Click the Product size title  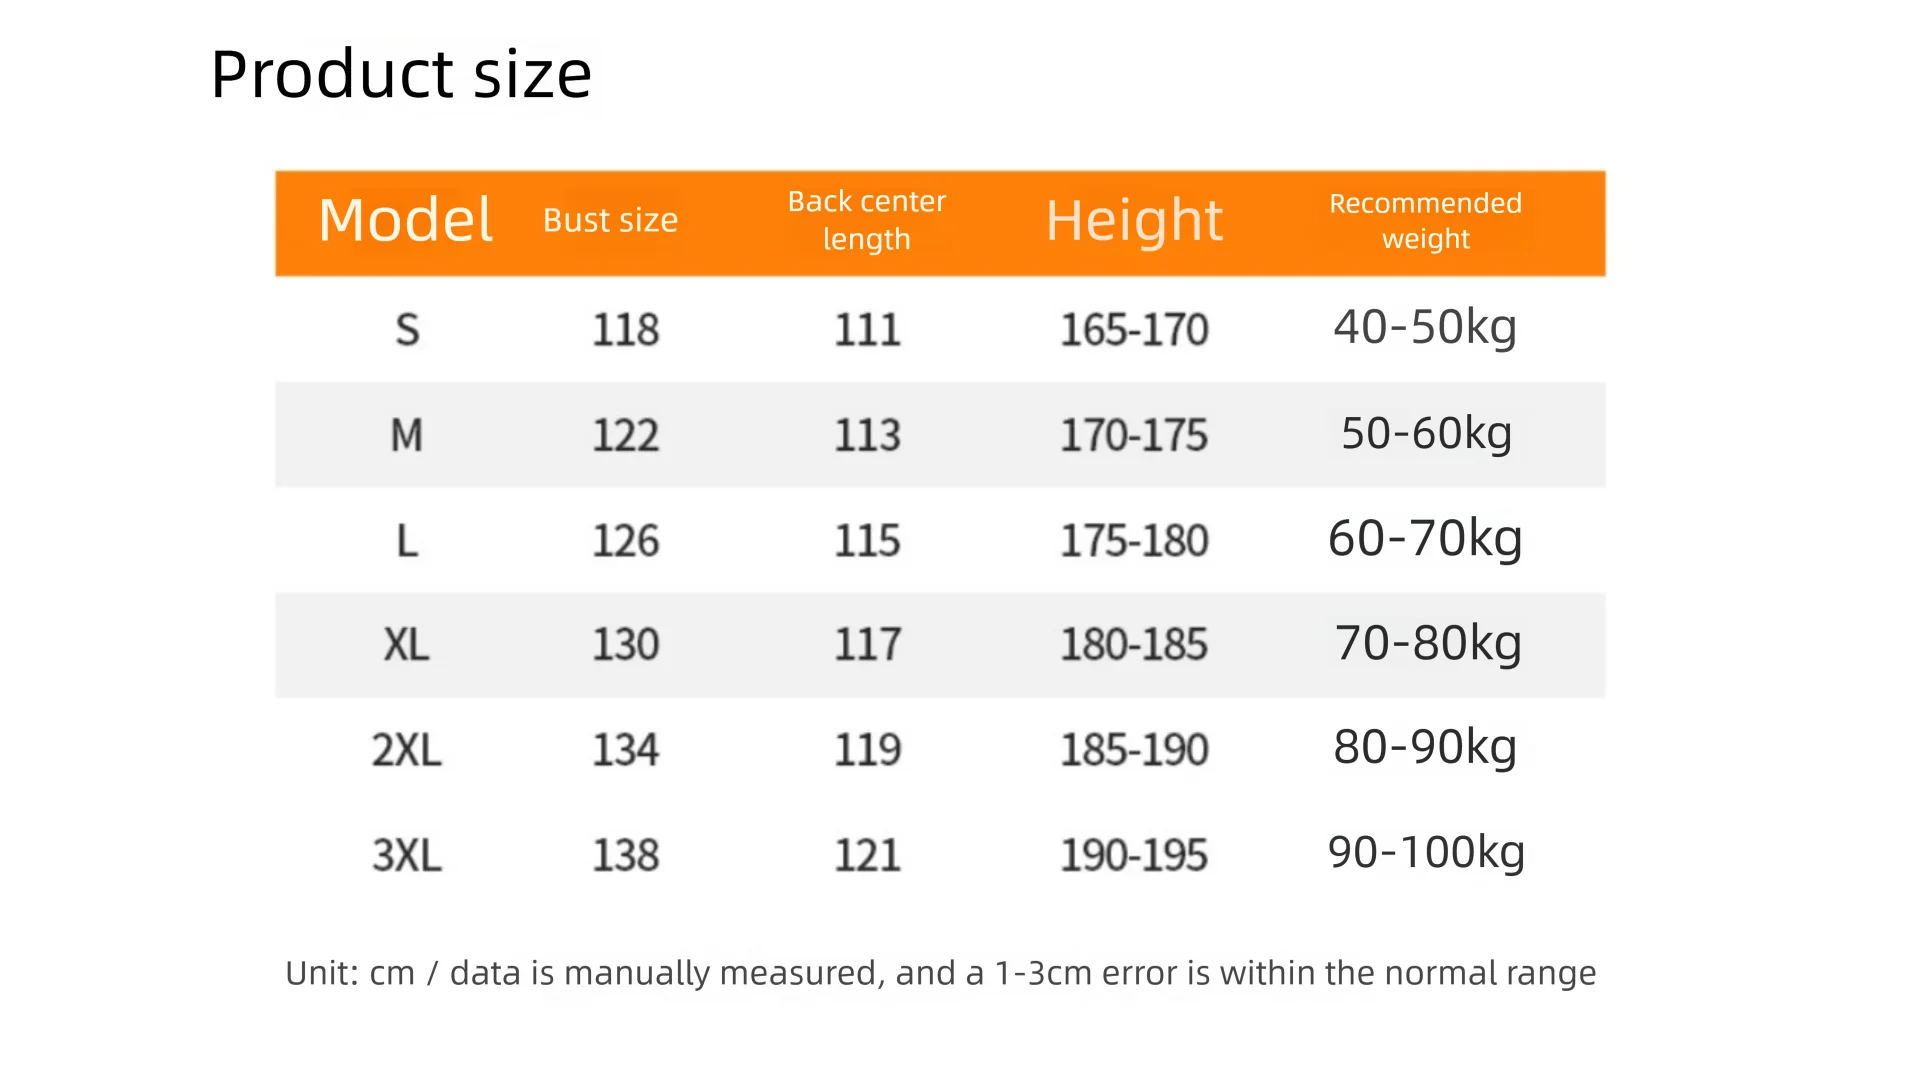coord(401,75)
